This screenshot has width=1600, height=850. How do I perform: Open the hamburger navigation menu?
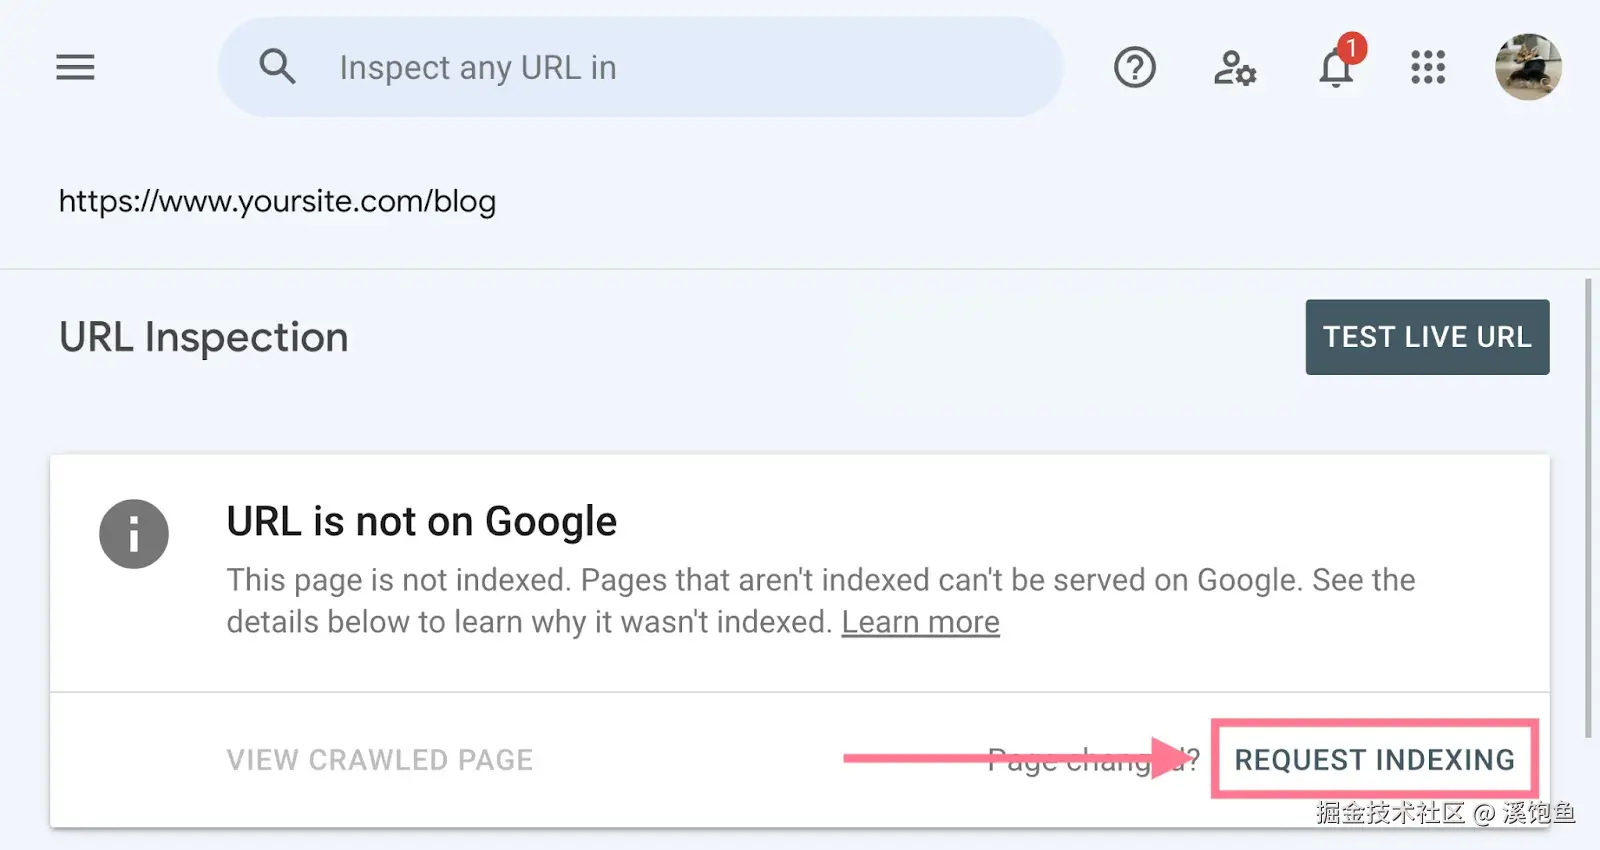pos(75,67)
